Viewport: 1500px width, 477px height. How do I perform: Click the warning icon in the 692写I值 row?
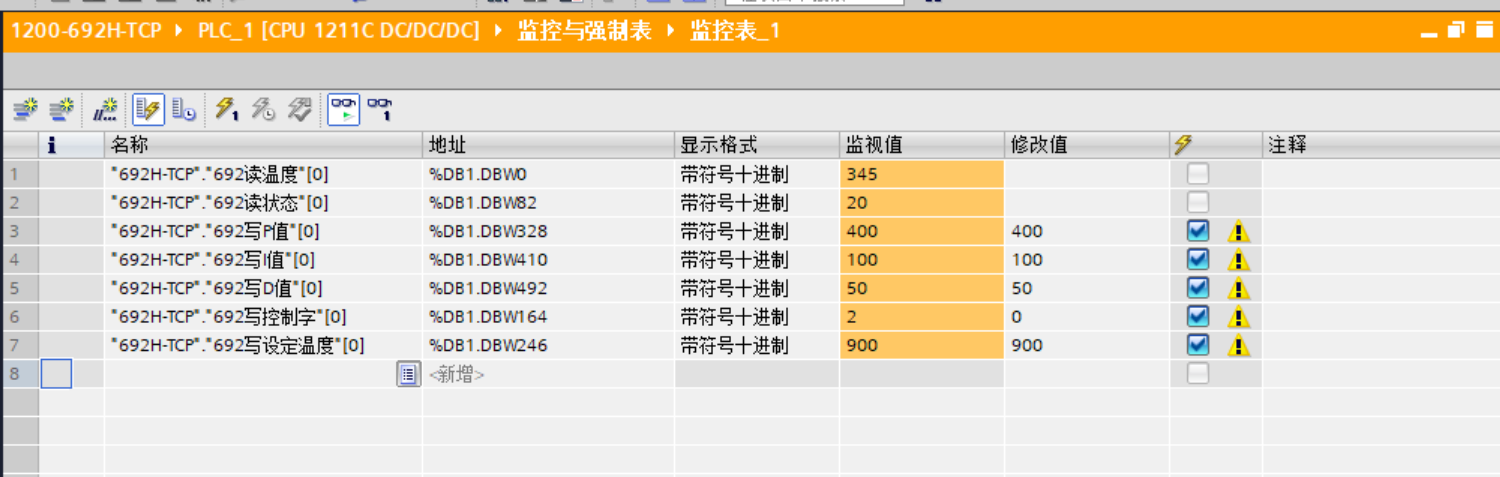1239,260
